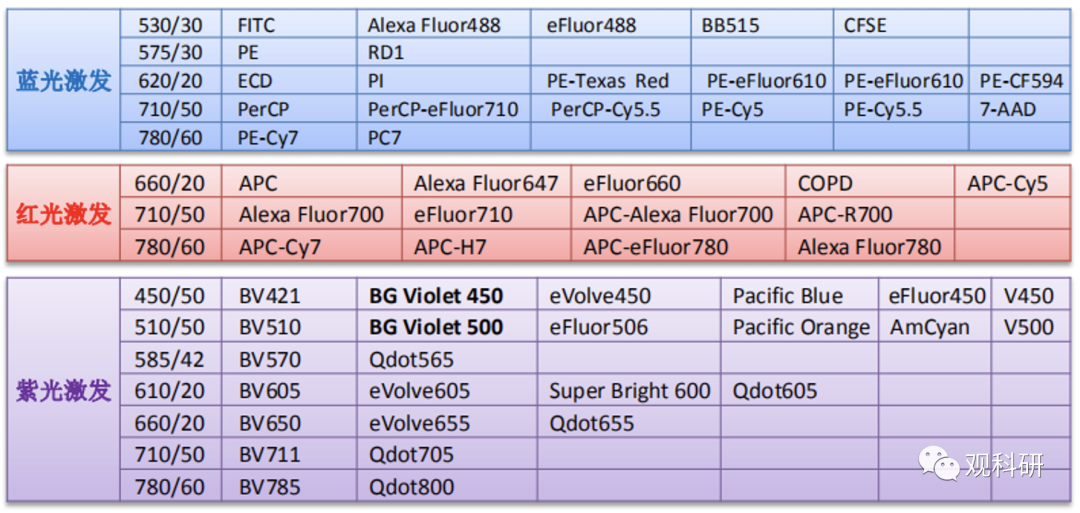Select the APC-H7 cell

pyautogui.click(x=452, y=246)
